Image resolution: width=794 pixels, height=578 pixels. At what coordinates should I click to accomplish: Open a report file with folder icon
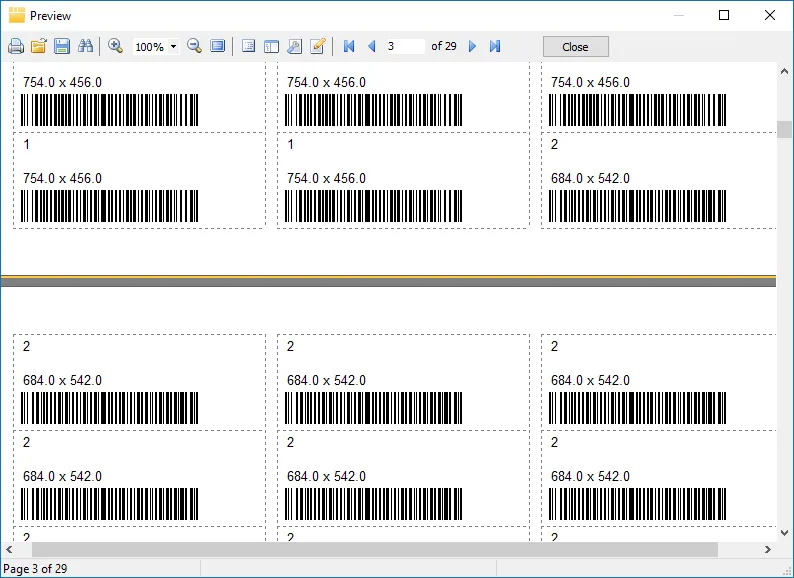point(39,46)
